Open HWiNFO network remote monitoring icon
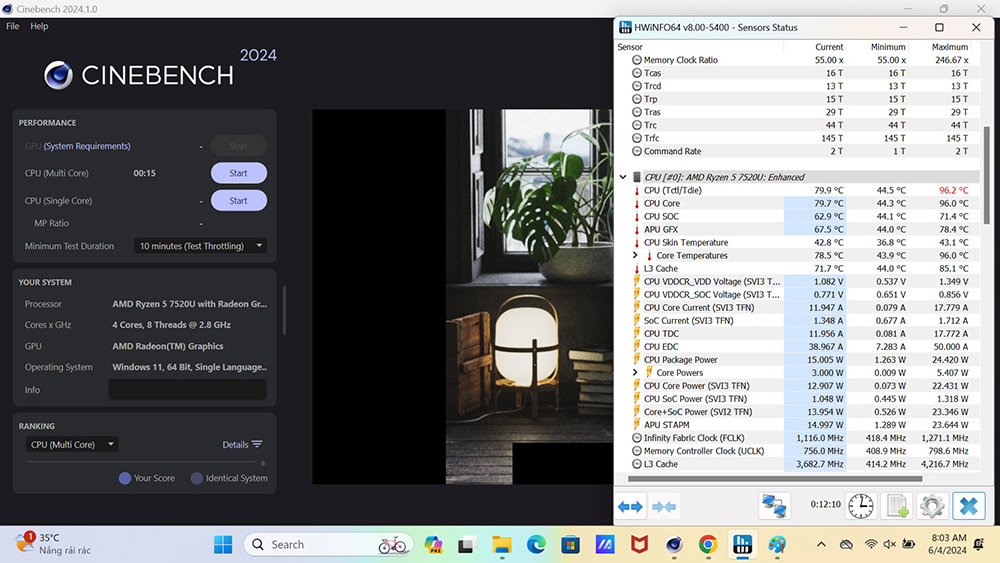1000x563 pixels. tap(774, 506)
